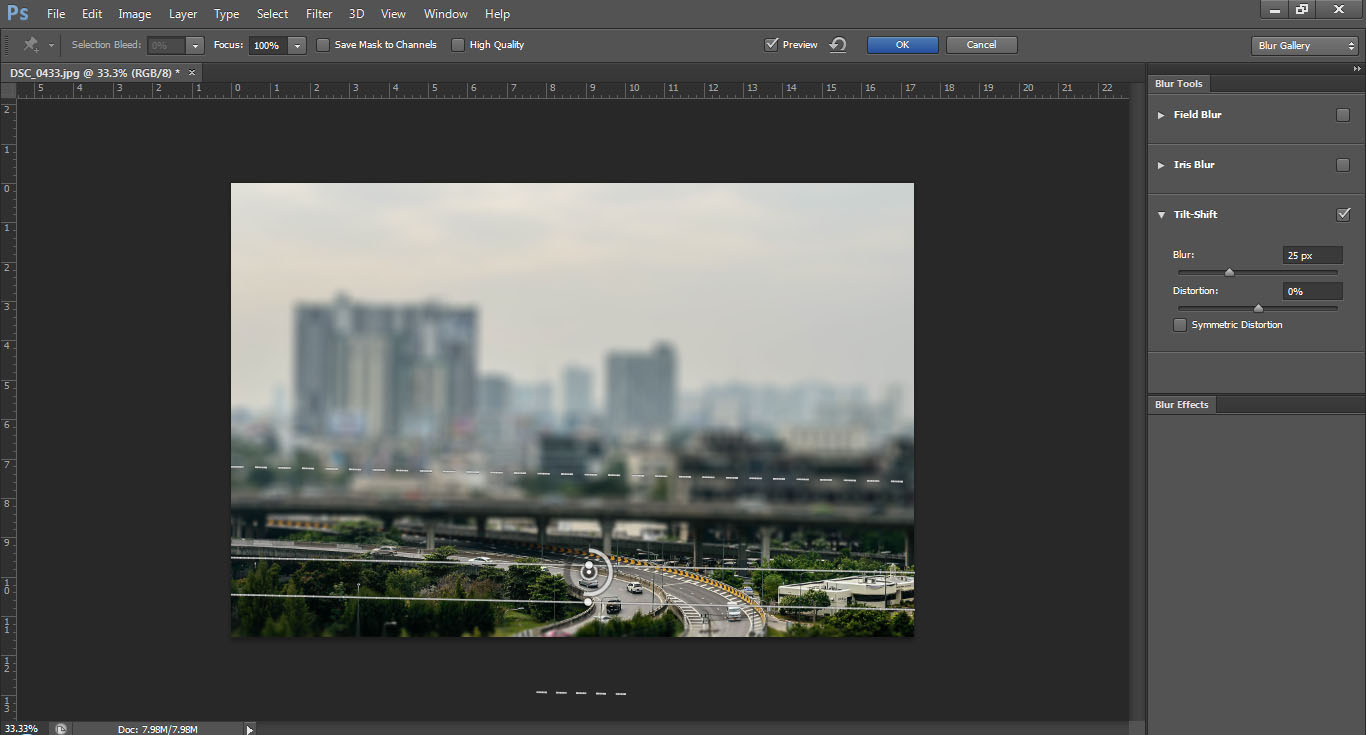Switch to the Blur Effects tab
The height and width of the screenshot is (735, 1366).
click(x=1181, y=404)
